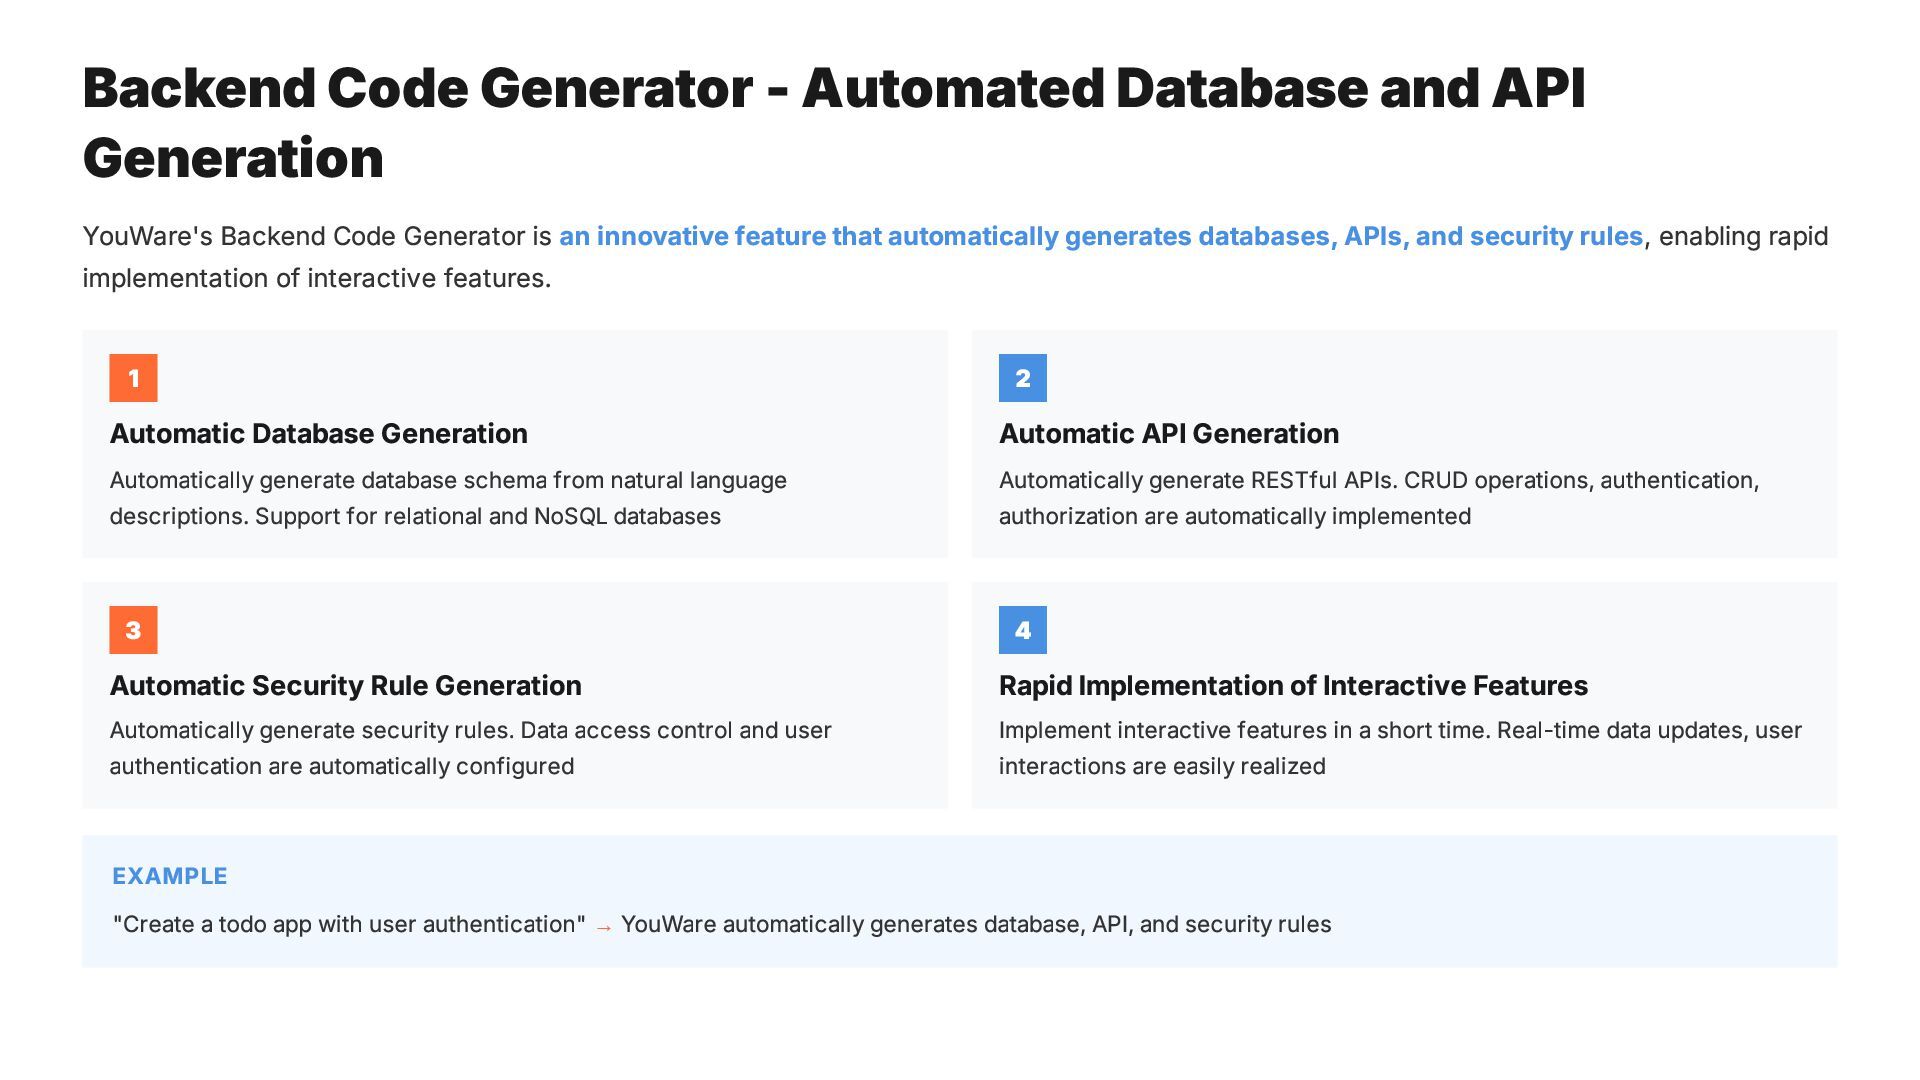Click the orange number 1 badge

pyautogui.click(x=133, y=378)
